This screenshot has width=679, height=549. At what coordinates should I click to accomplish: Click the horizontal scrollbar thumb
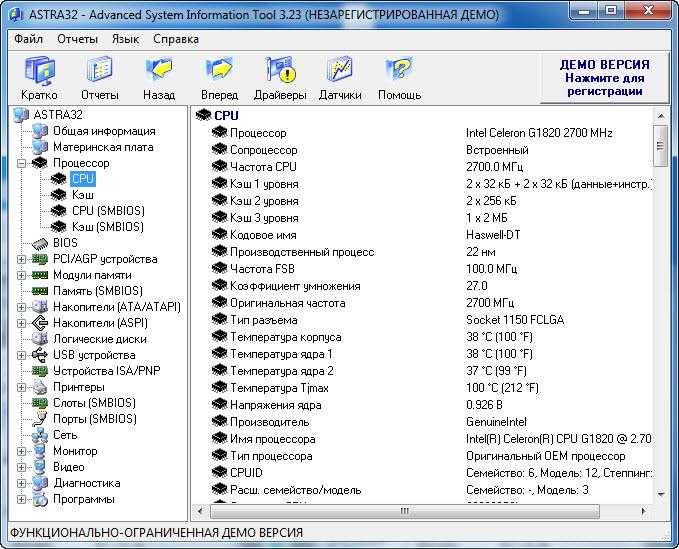(405, 511)
